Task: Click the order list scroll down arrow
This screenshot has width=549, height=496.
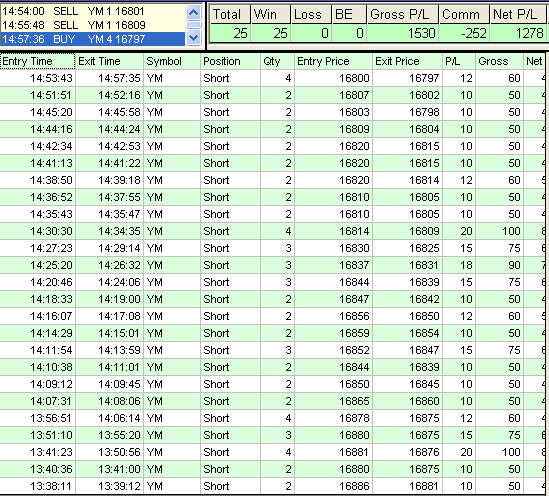Action: [x=193, y=37]
